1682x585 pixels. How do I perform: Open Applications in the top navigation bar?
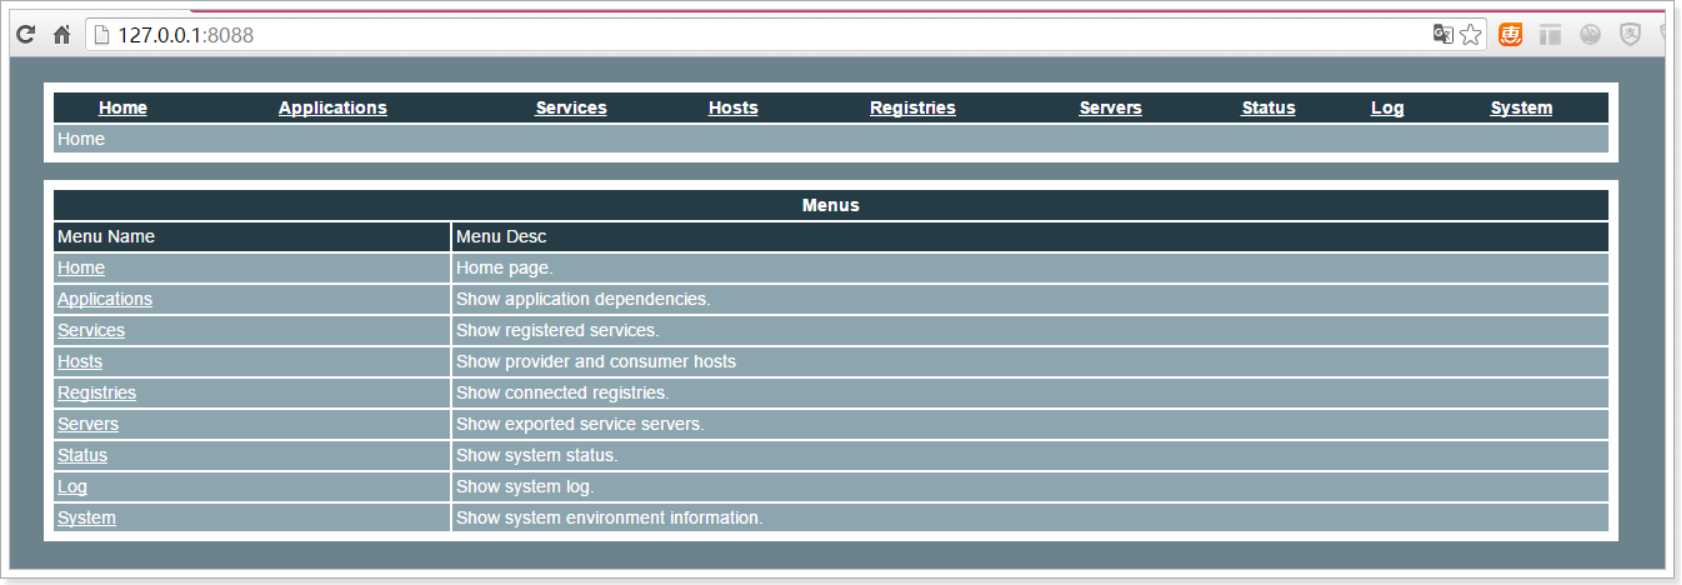coord(333,108)
